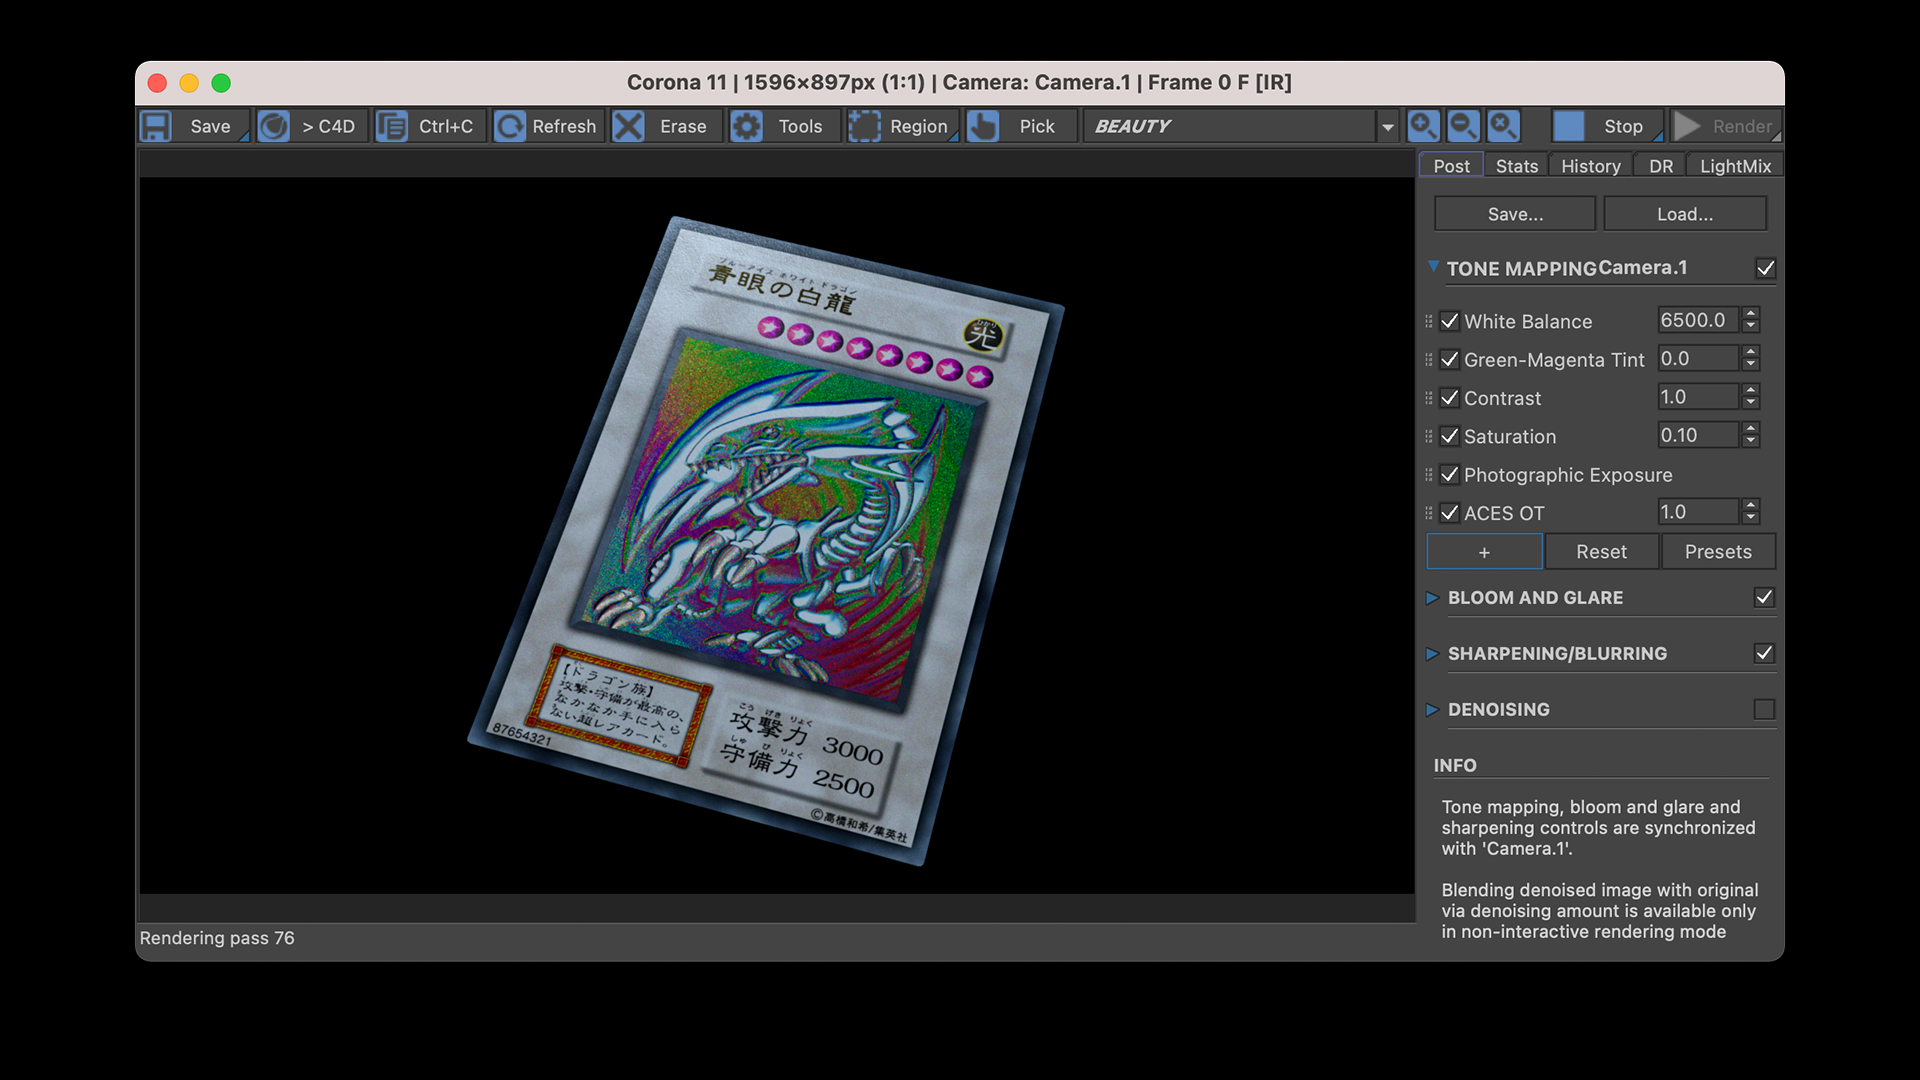
Task: Open the DR tab
Action: 1660,166
